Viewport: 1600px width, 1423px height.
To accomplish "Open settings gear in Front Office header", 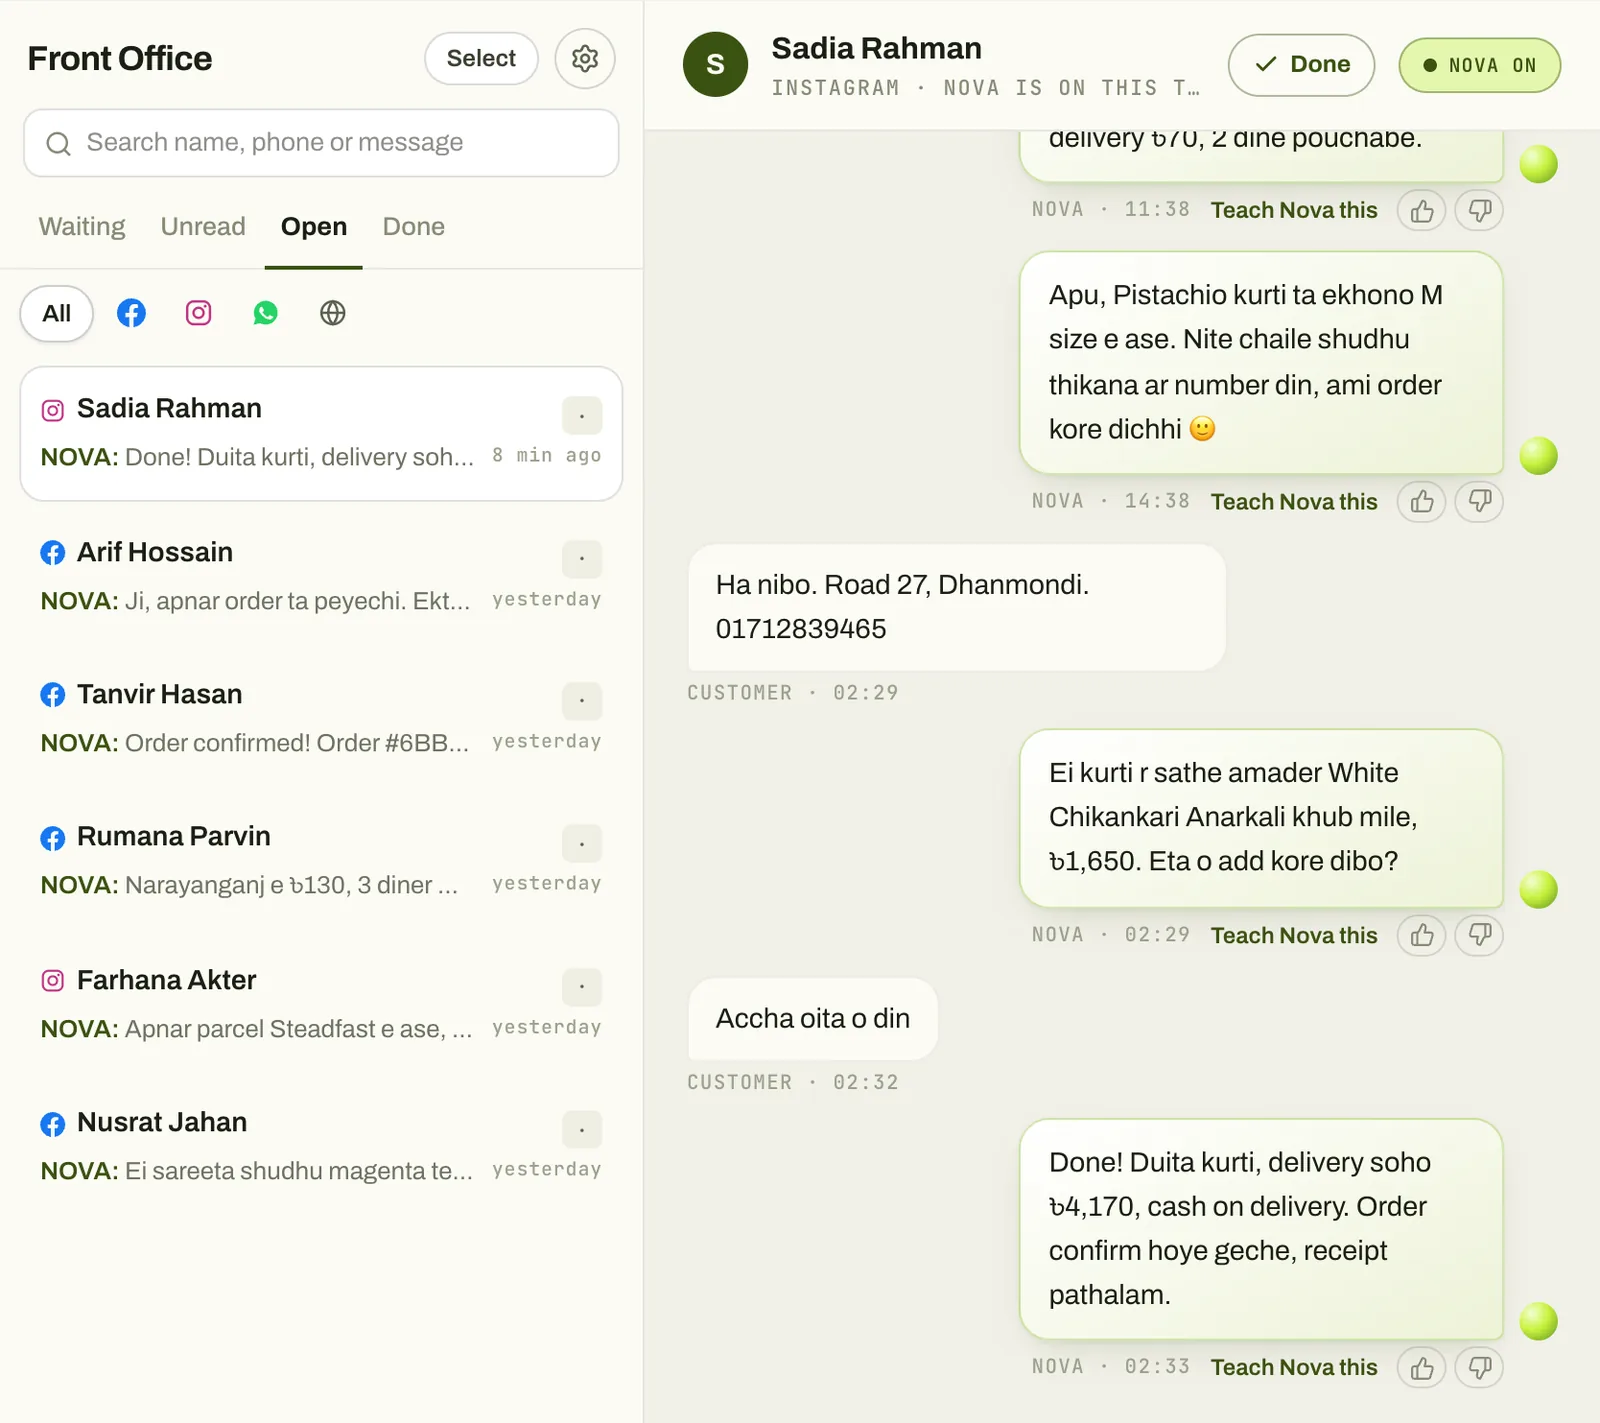I will (x=585, y=58).
